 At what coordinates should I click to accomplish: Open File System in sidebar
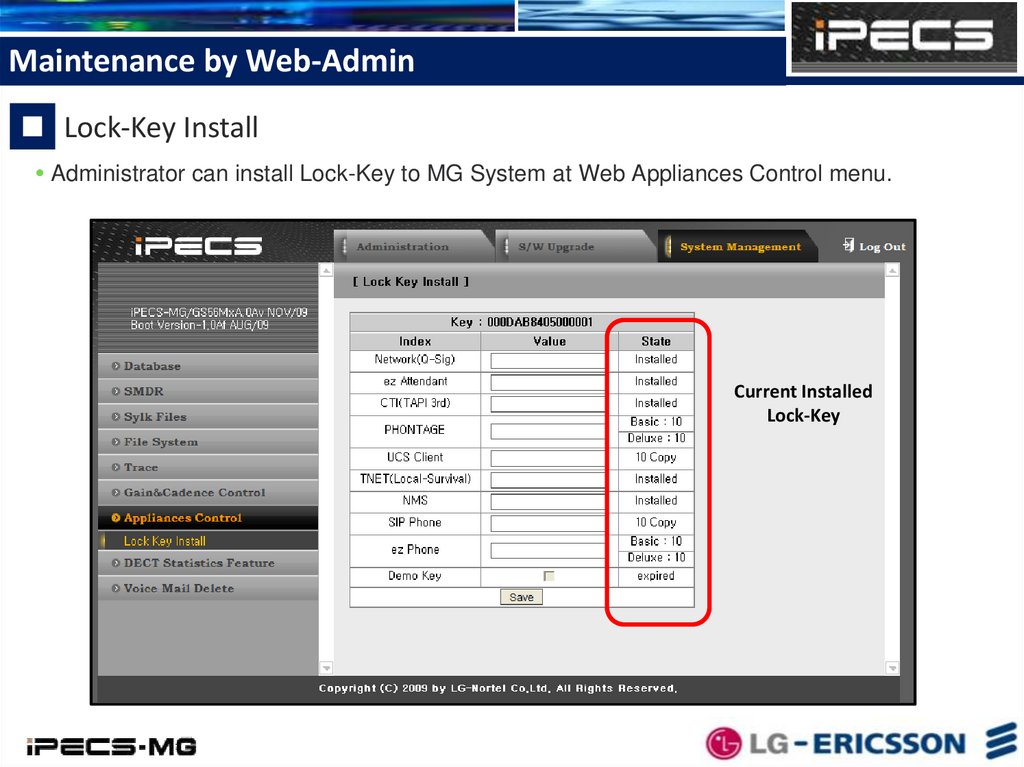click(208, 442)
